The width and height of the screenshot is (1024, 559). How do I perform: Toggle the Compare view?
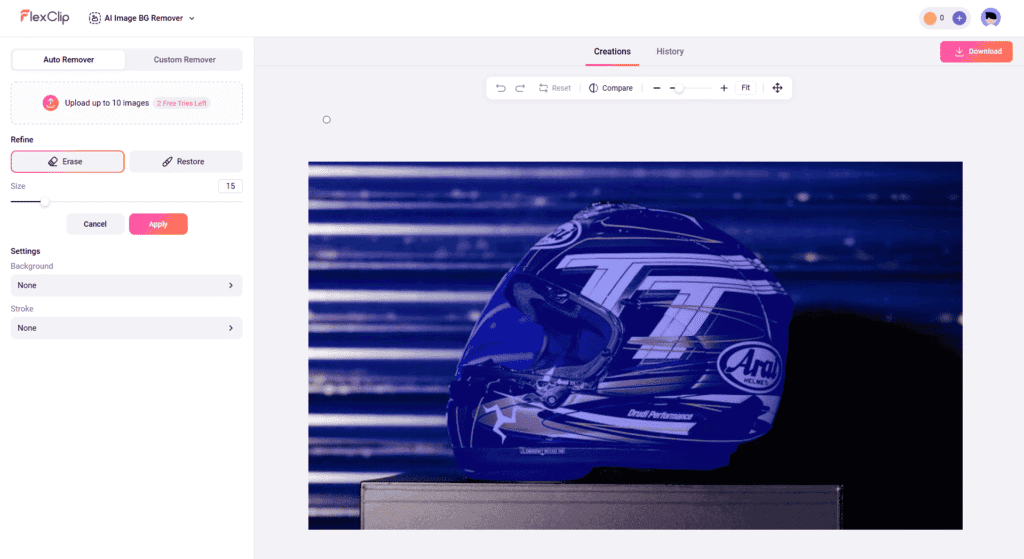coord(610,88)
